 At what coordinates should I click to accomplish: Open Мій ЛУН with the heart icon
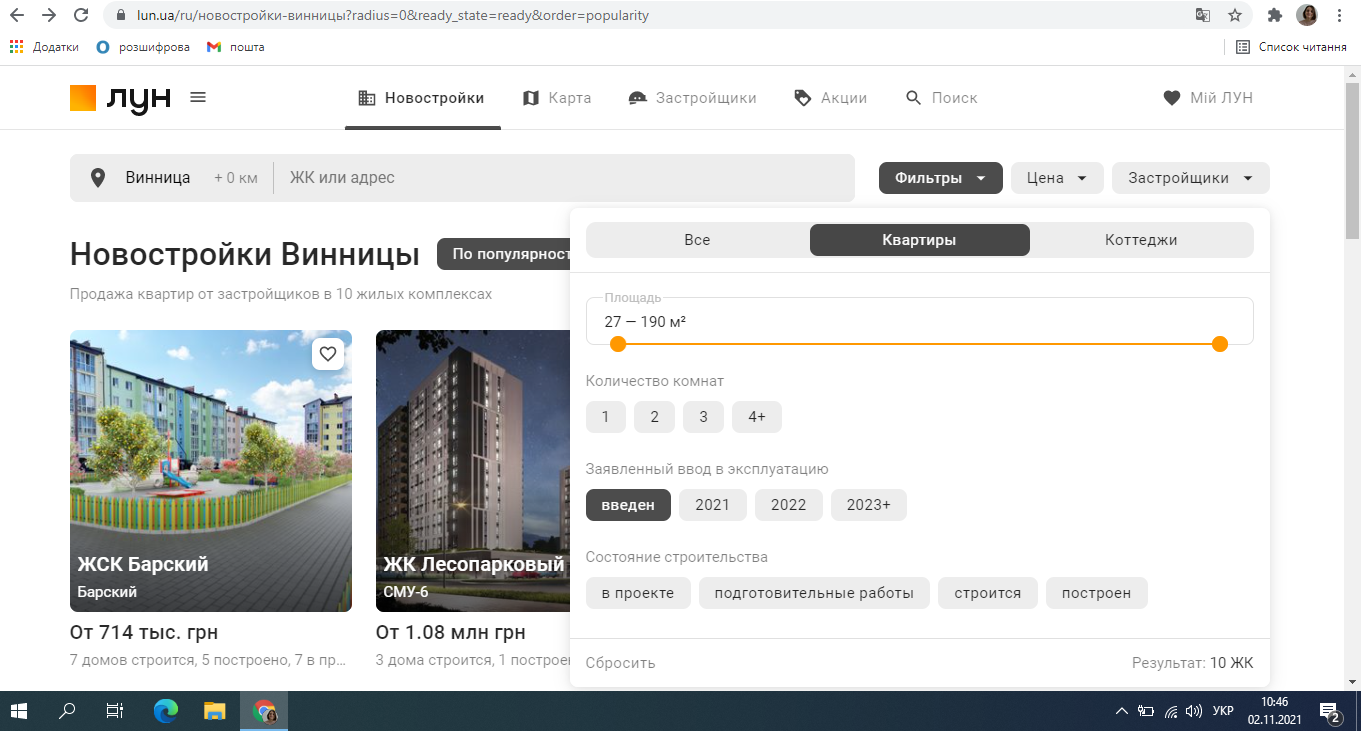[1208, 97]
